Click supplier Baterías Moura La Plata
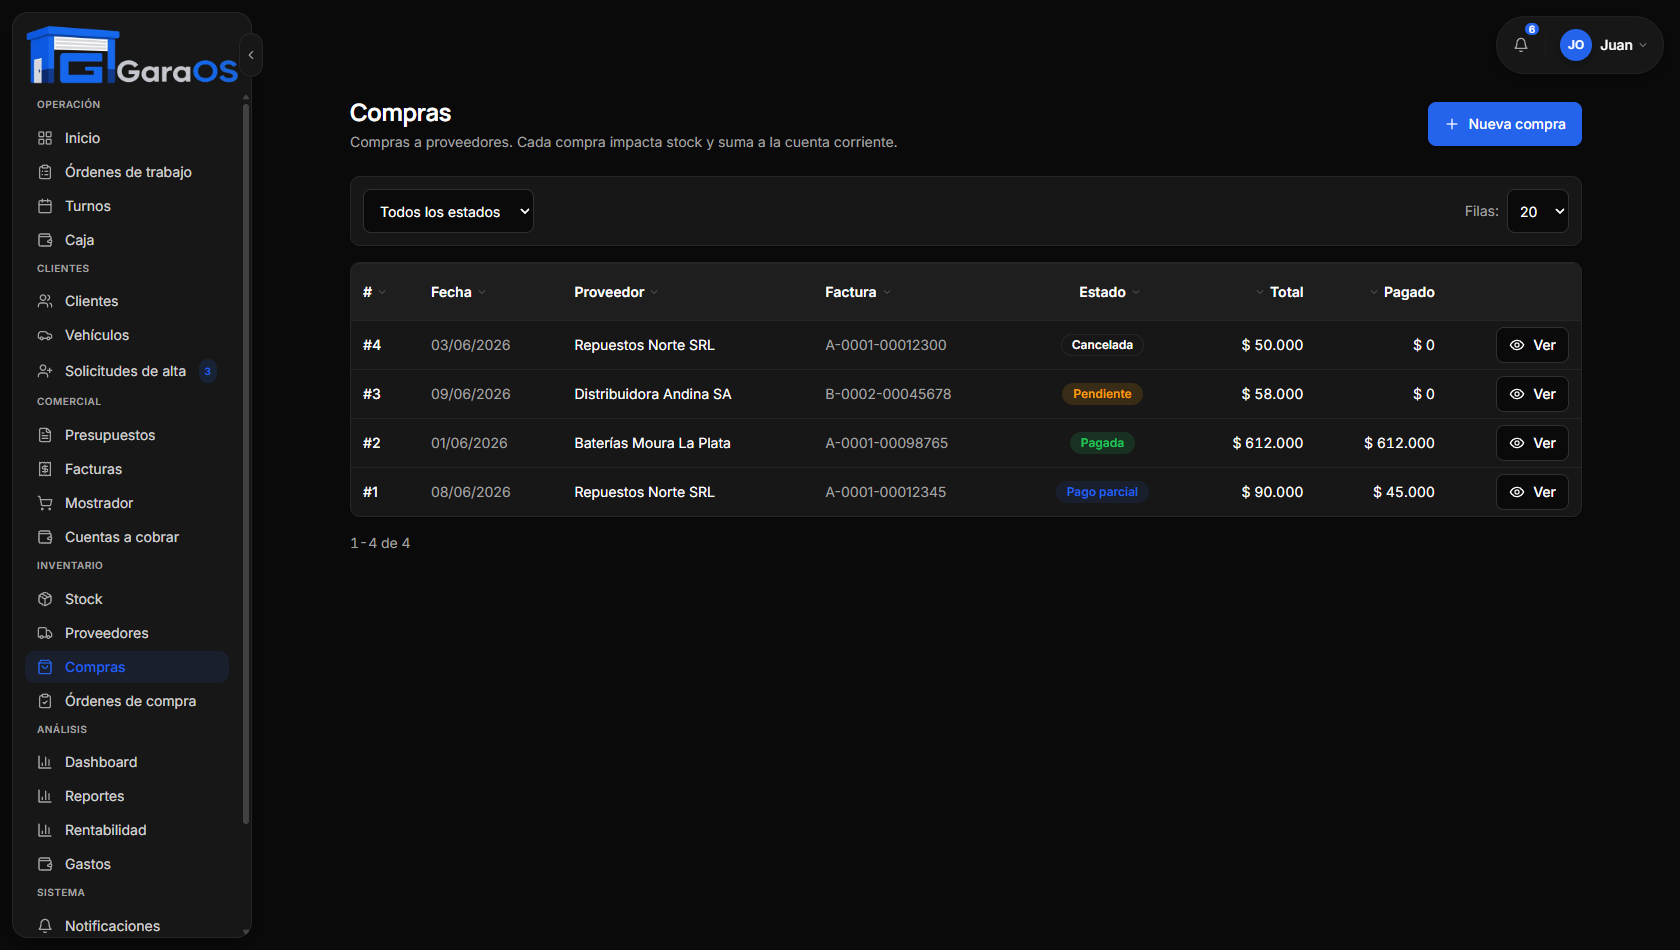1680x950 pixels. [x=652, y=443]
